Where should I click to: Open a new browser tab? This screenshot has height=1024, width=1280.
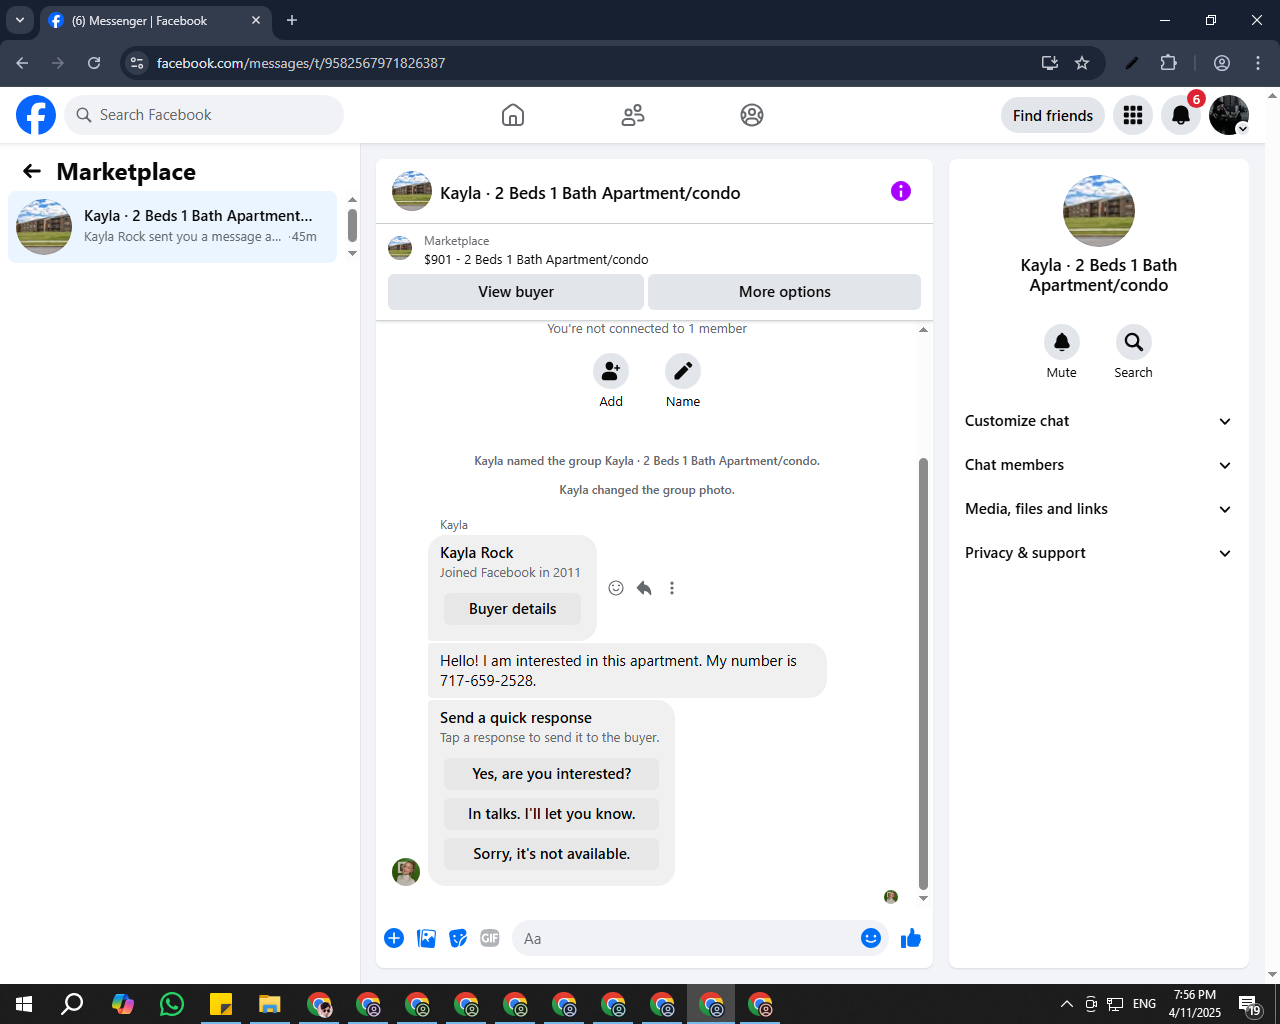[292, 20]
